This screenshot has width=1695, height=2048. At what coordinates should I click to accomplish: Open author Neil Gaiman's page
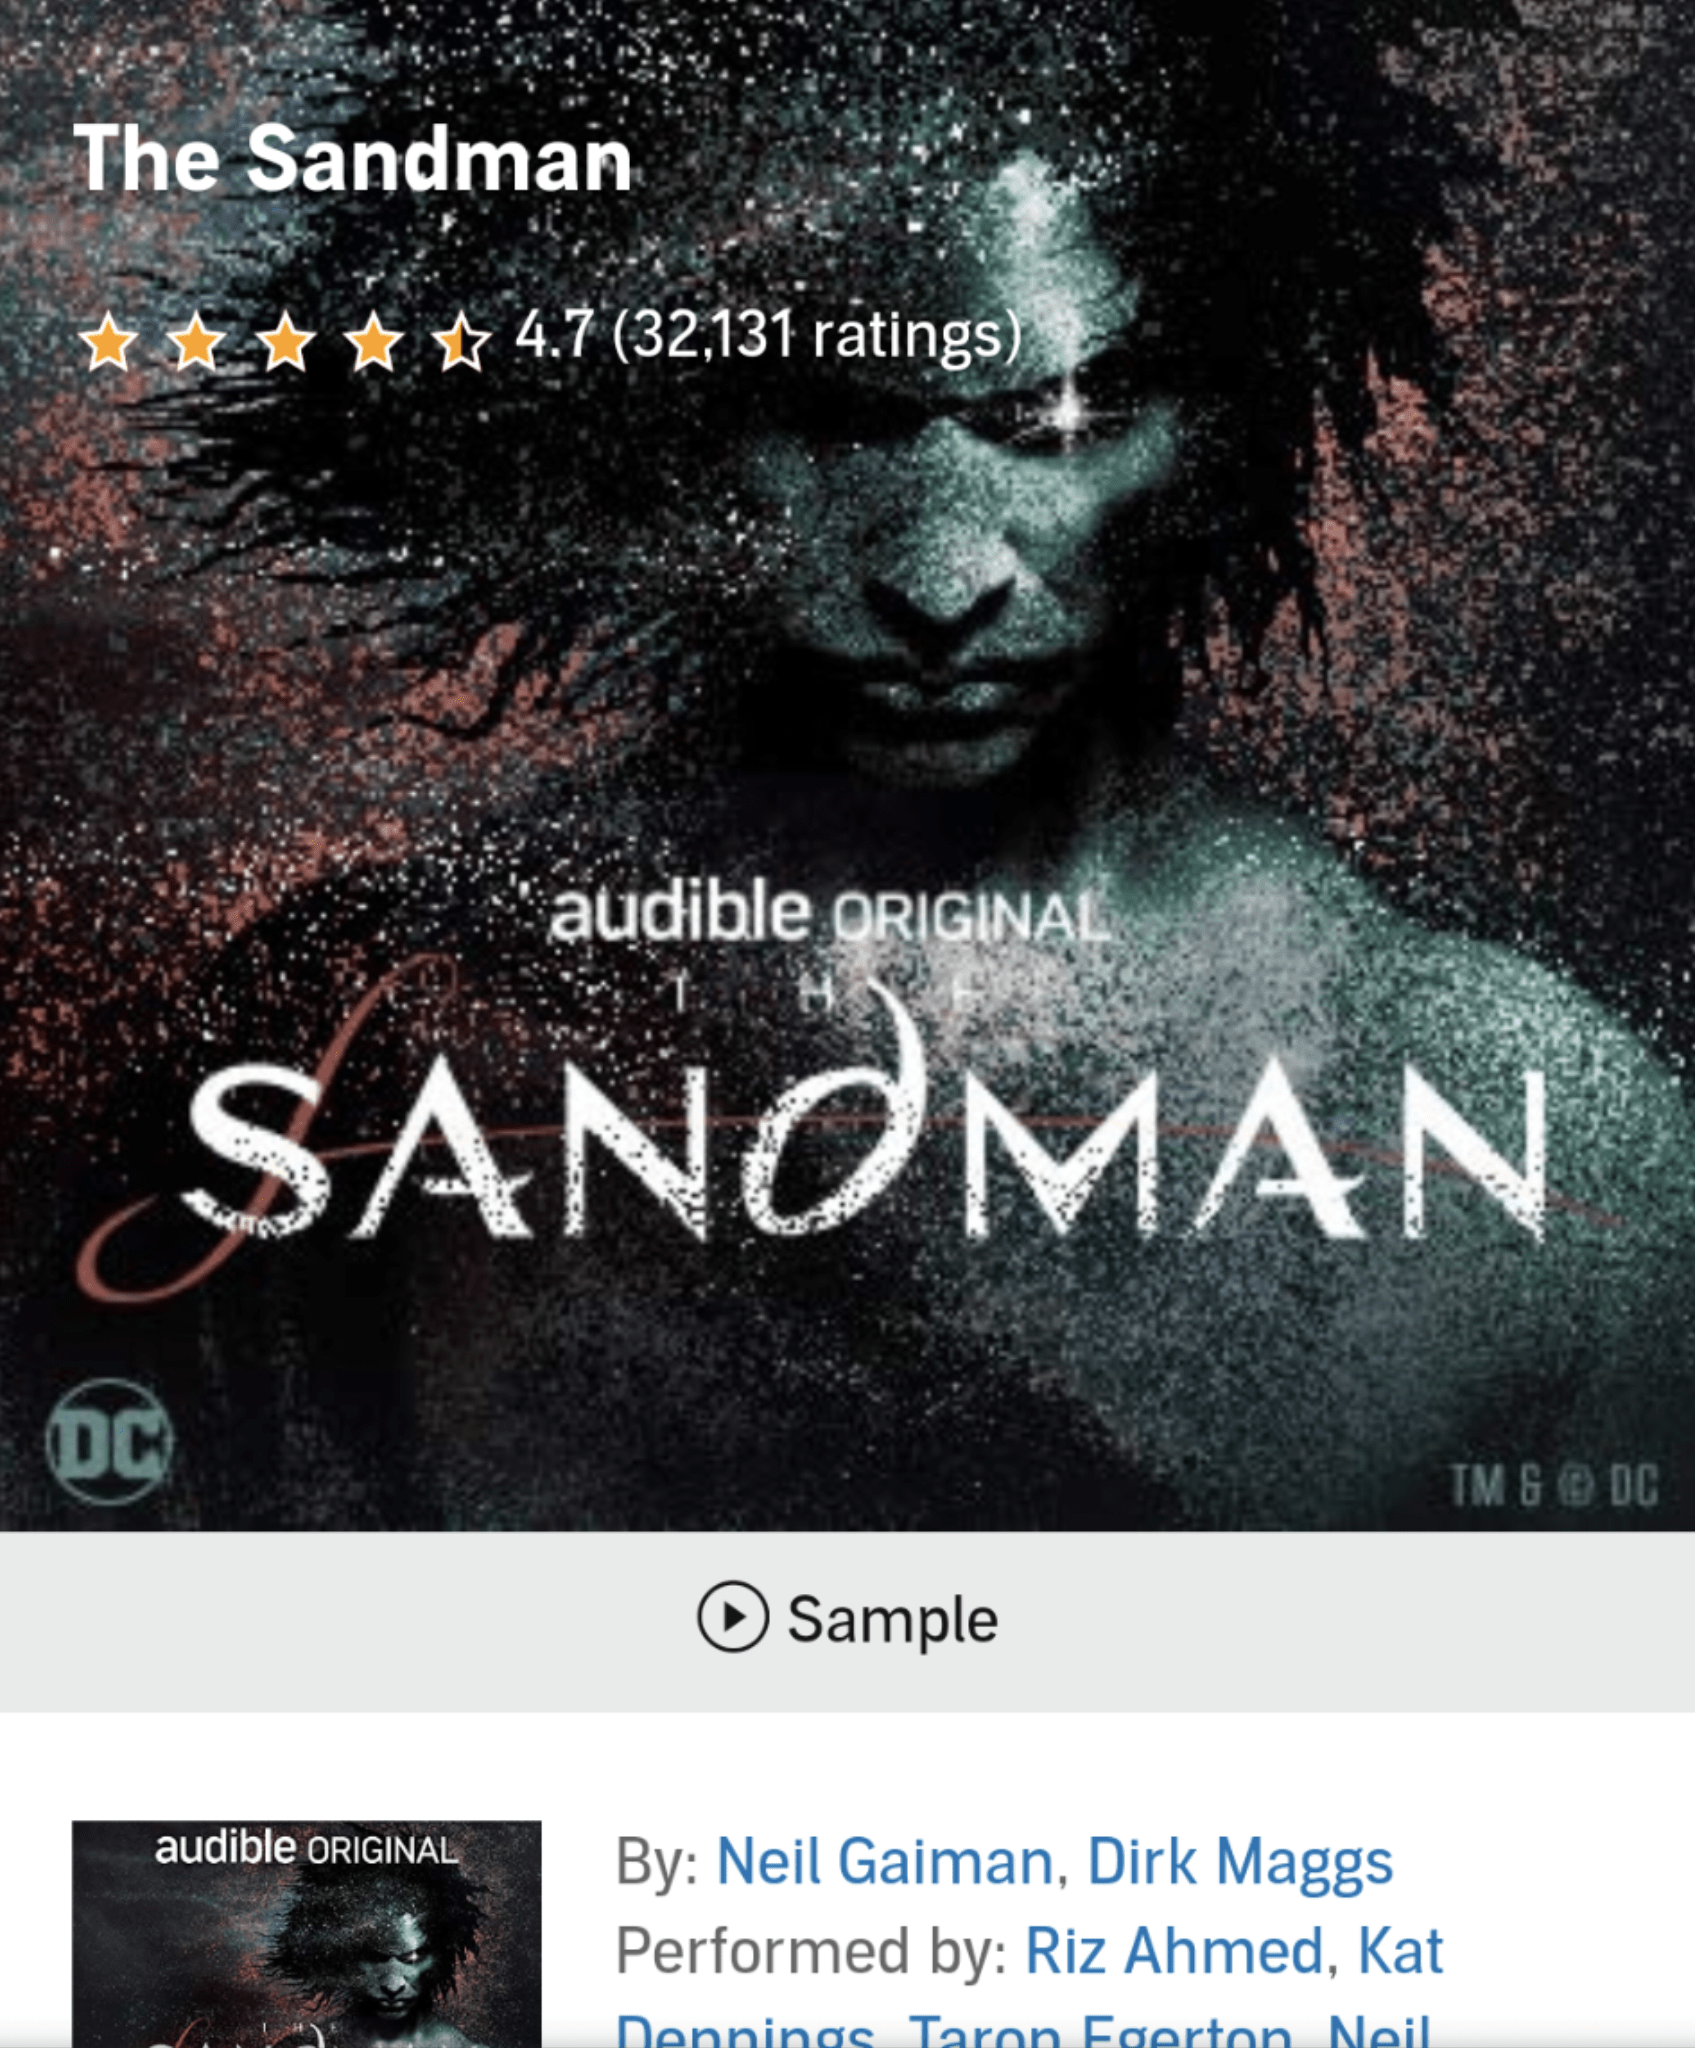(885, 1862)
